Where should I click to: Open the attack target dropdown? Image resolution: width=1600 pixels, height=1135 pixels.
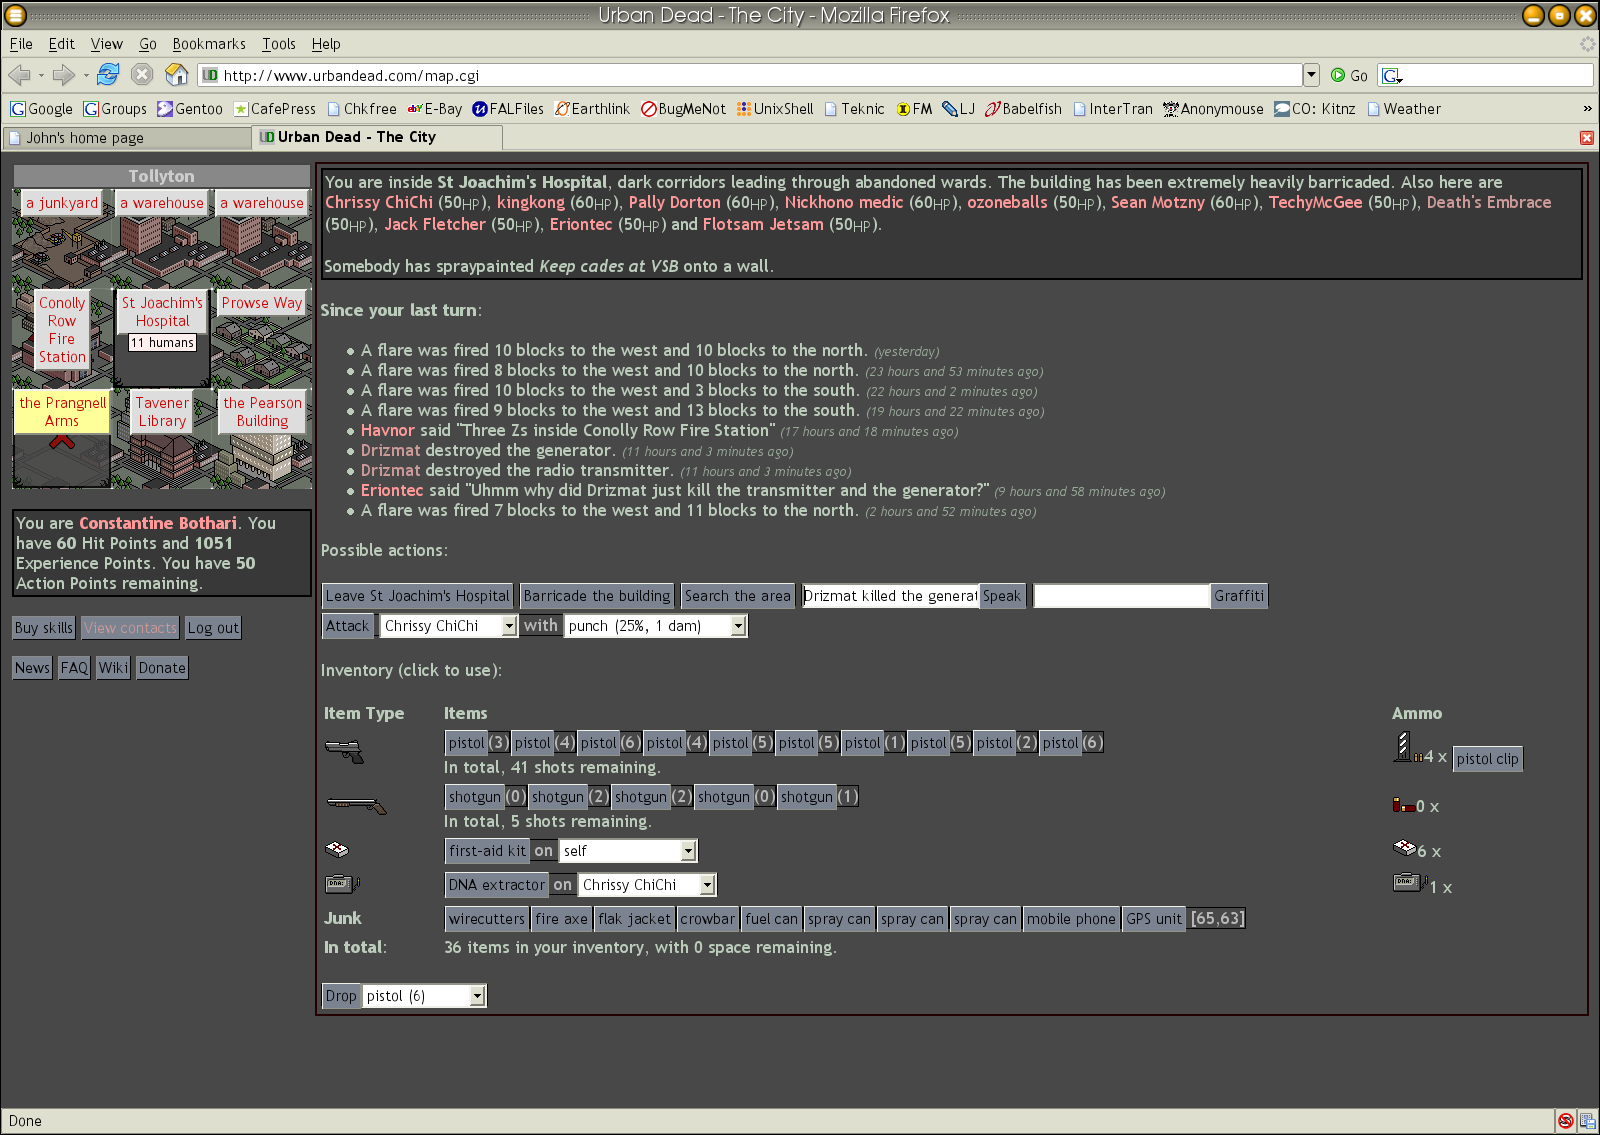point(509,626)
